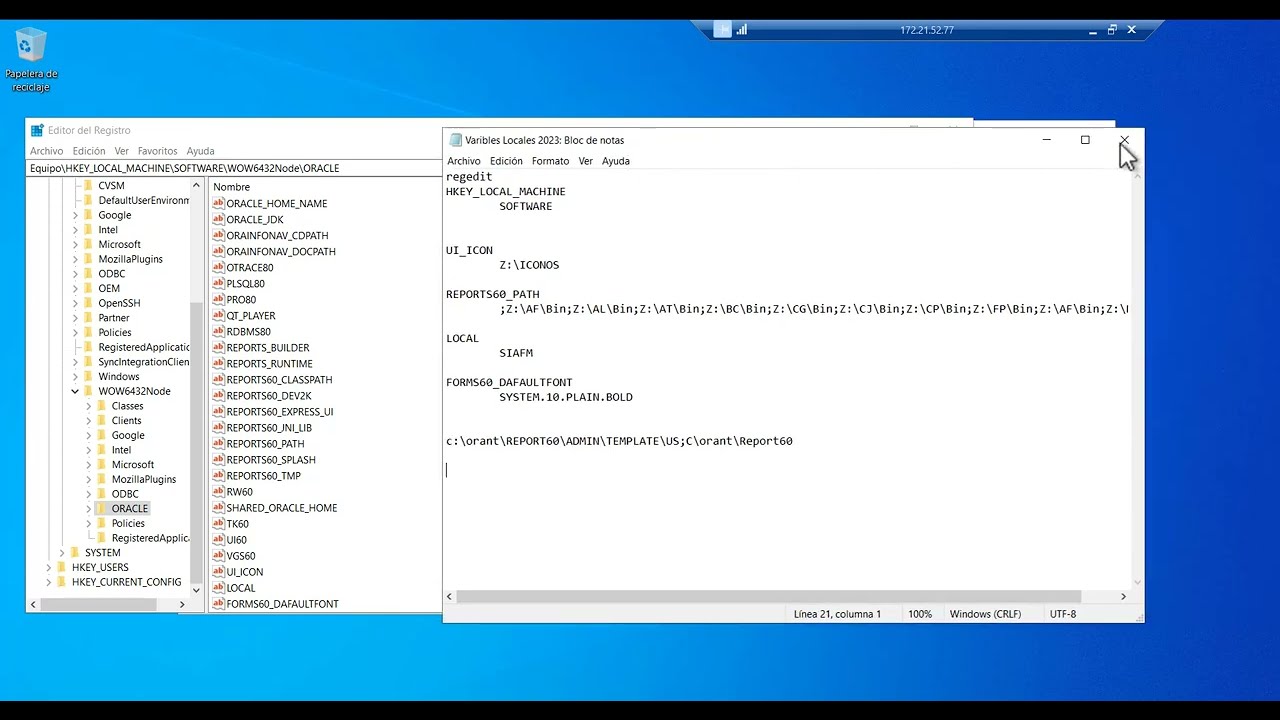Viewport: 1280px width, 720px height.
Task: Click the ORACLE folder icon in tree
Action: pos(102,508)
